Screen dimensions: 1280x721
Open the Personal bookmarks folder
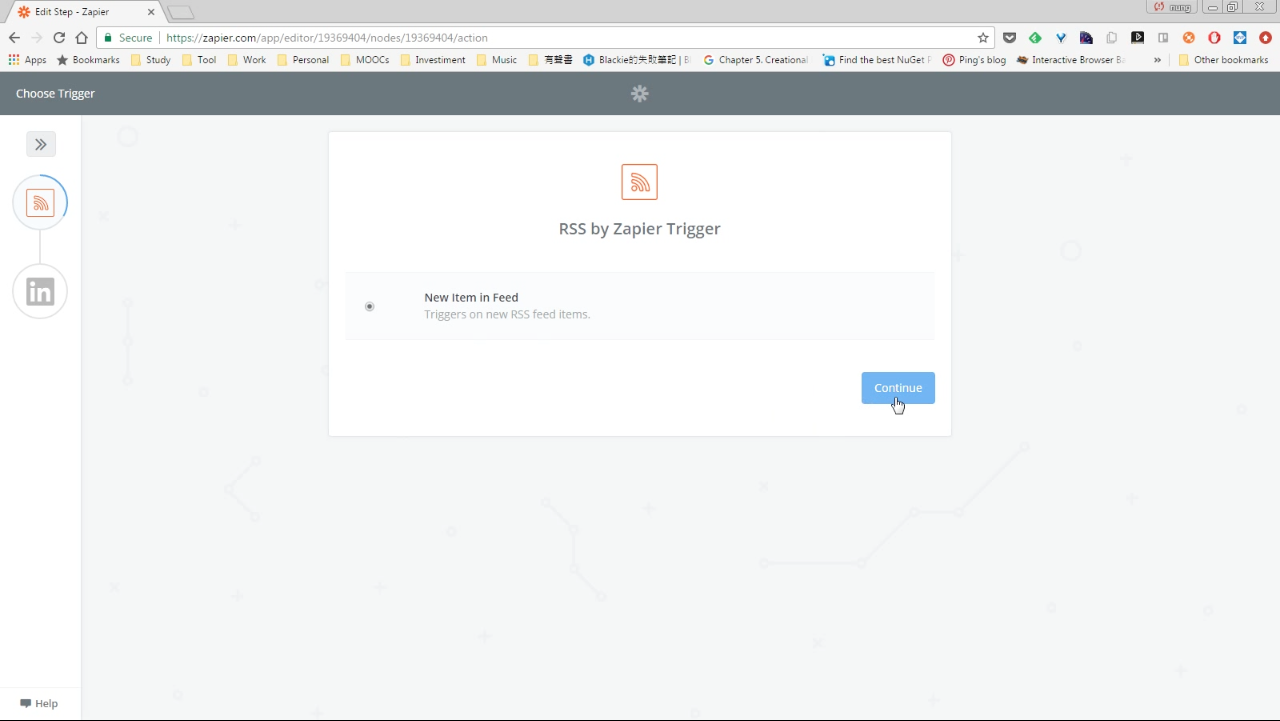tap(303, 60)
